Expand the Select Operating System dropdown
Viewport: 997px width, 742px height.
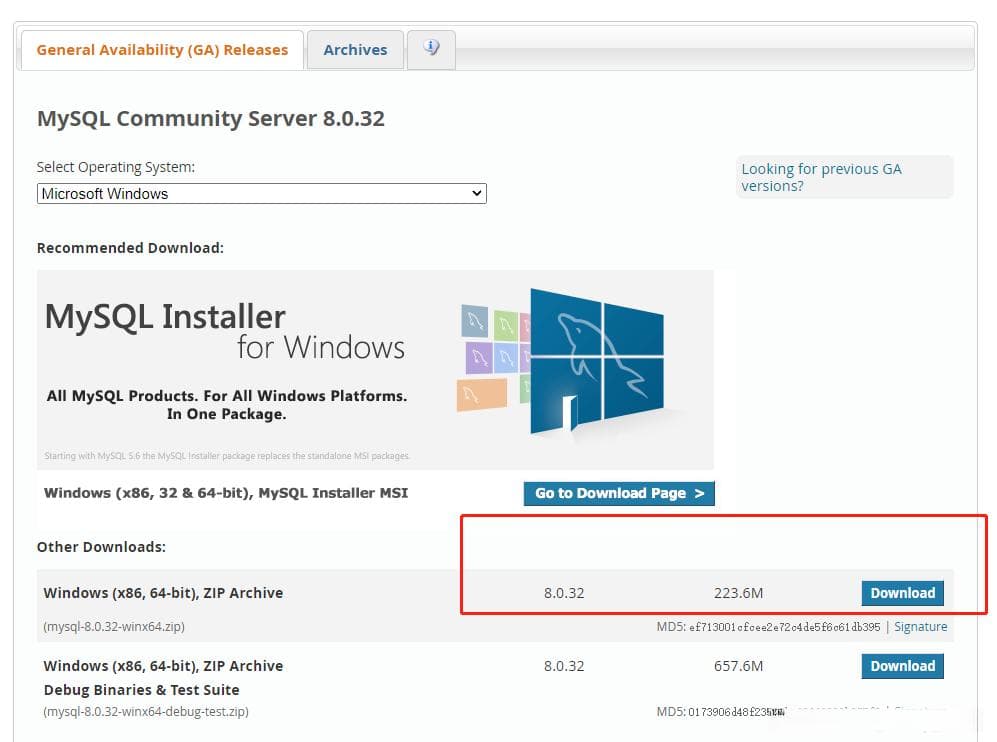point(261,193)
